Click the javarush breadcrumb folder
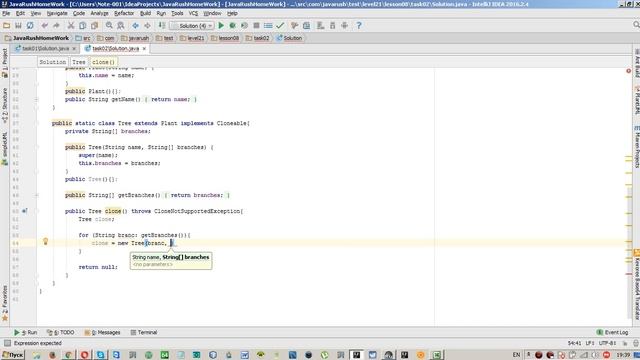This screenshot has width=640, height=360. point(135,38)
